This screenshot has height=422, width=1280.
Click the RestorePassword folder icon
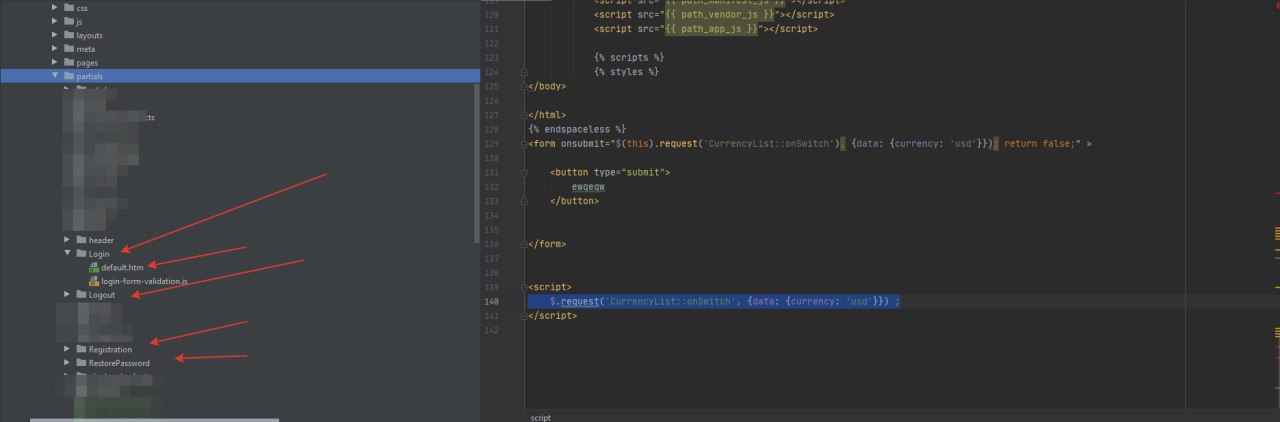point(81,363)
